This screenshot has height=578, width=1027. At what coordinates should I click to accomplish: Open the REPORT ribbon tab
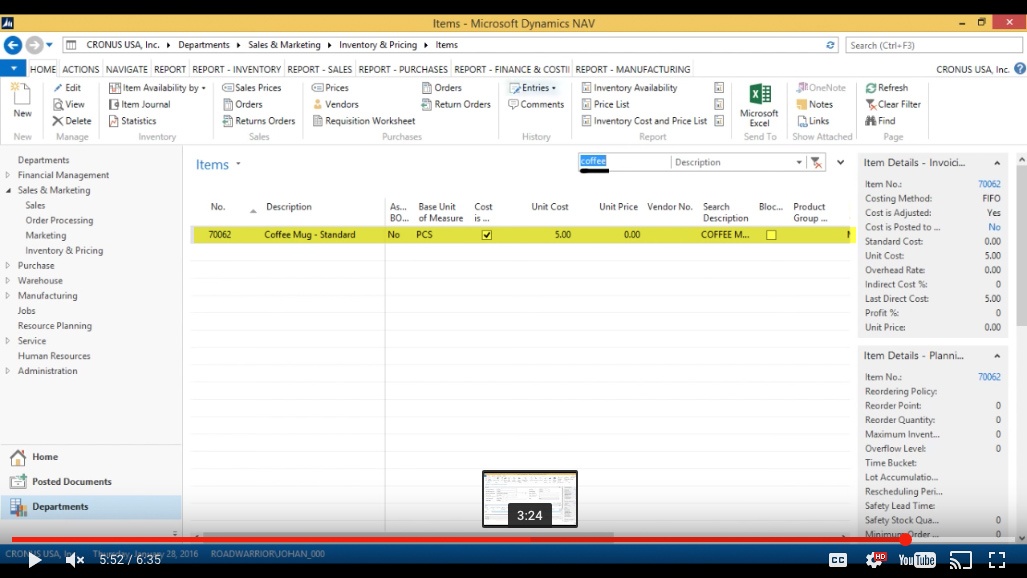tap(170, 69)
